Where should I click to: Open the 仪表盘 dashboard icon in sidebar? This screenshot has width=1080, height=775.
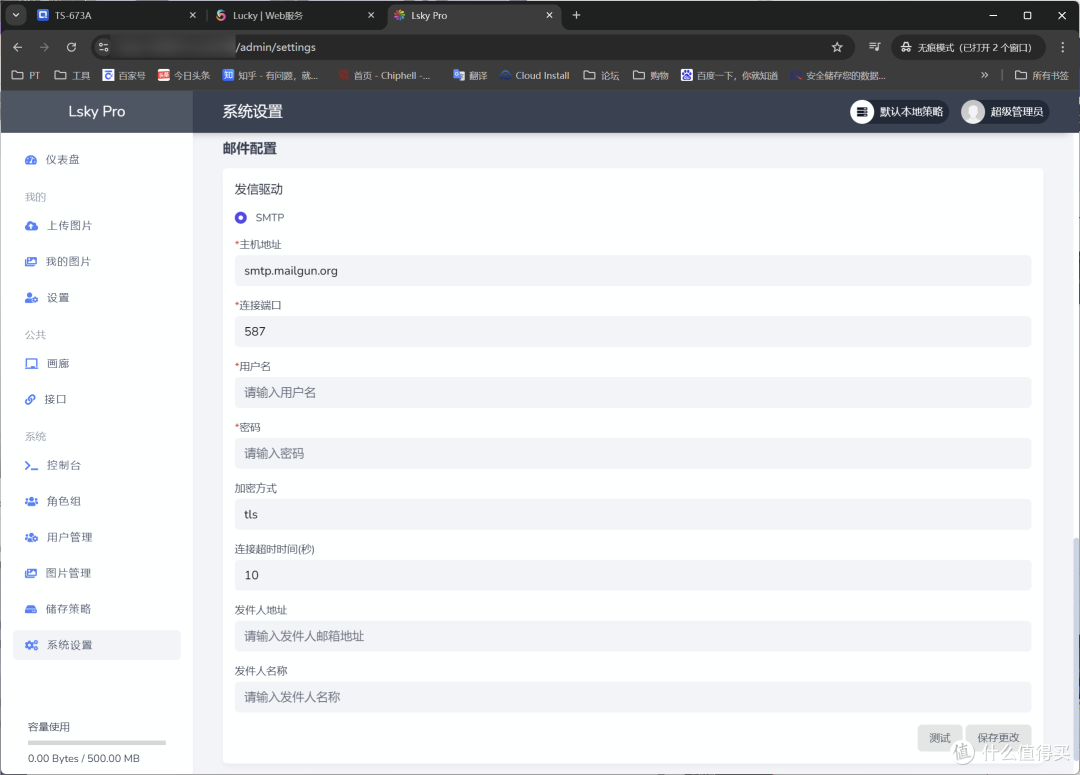click(x=31, y=160)
